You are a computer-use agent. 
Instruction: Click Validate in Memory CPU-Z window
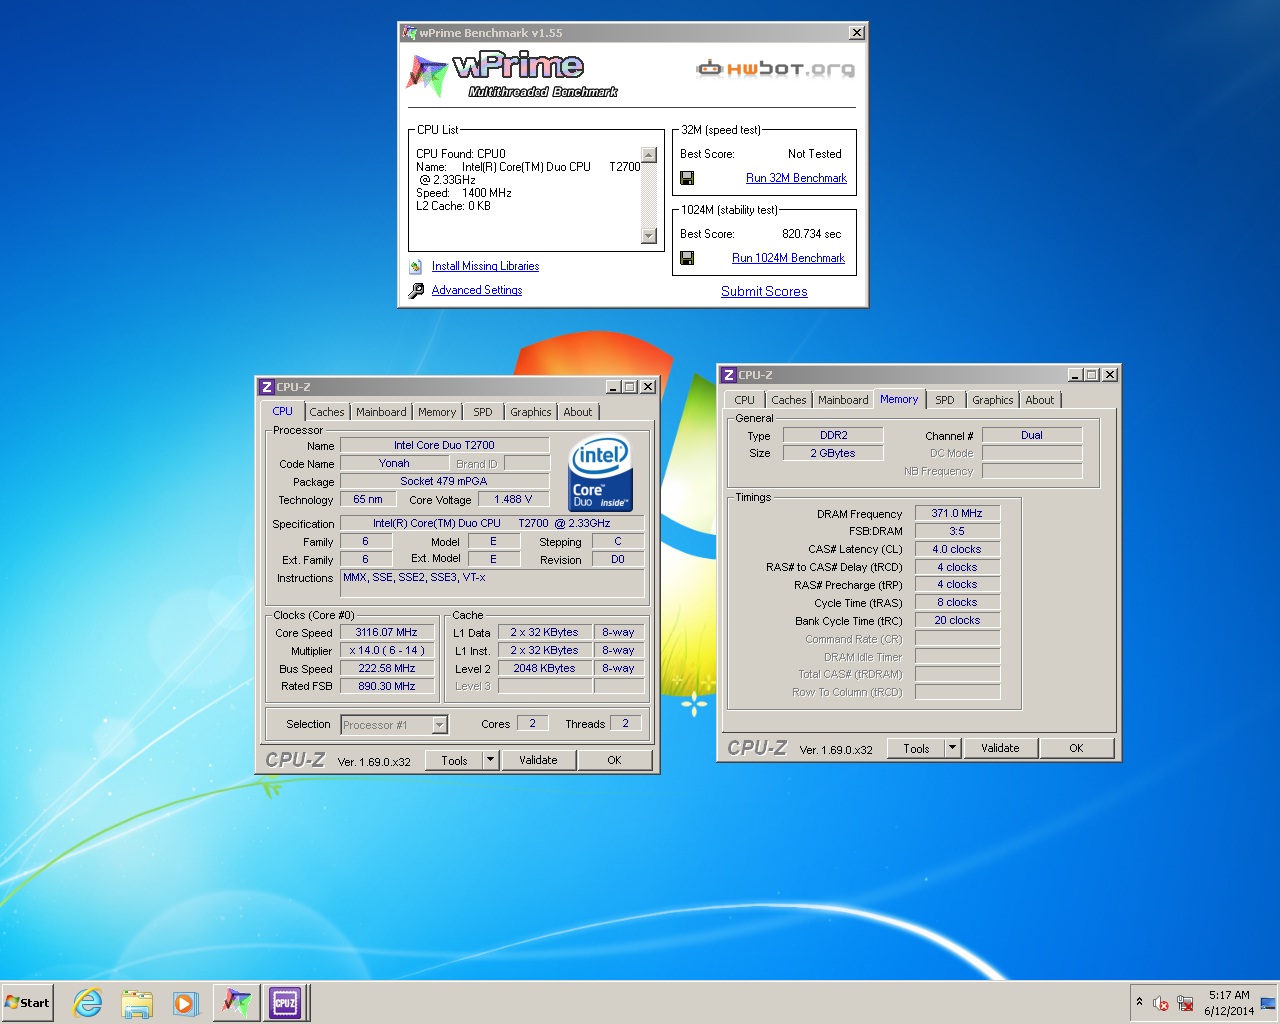pyautogui.click(x=1000, y=748)
